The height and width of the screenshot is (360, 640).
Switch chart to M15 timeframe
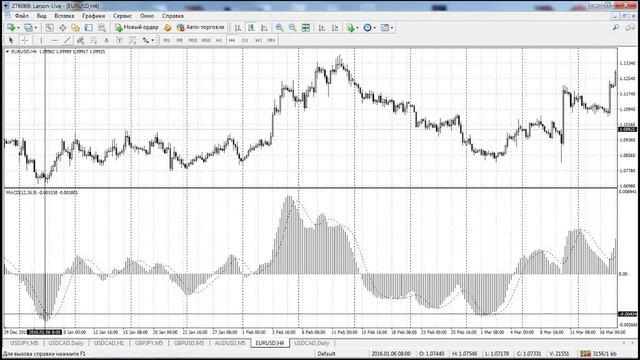[193, 40]
